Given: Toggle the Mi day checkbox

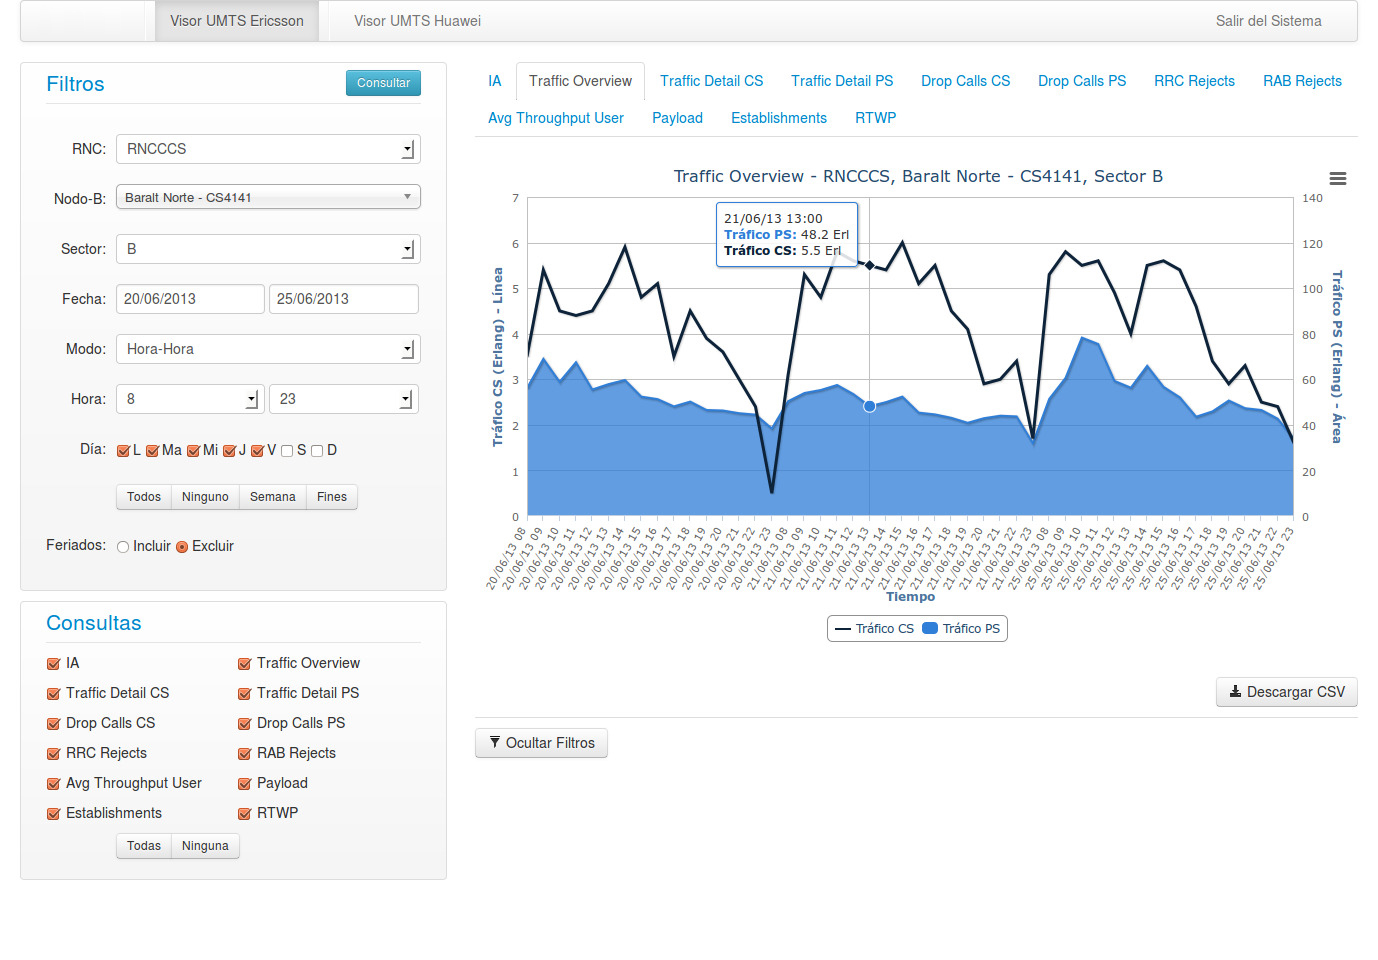Looking at the screenshot, I should coord(193,451).
